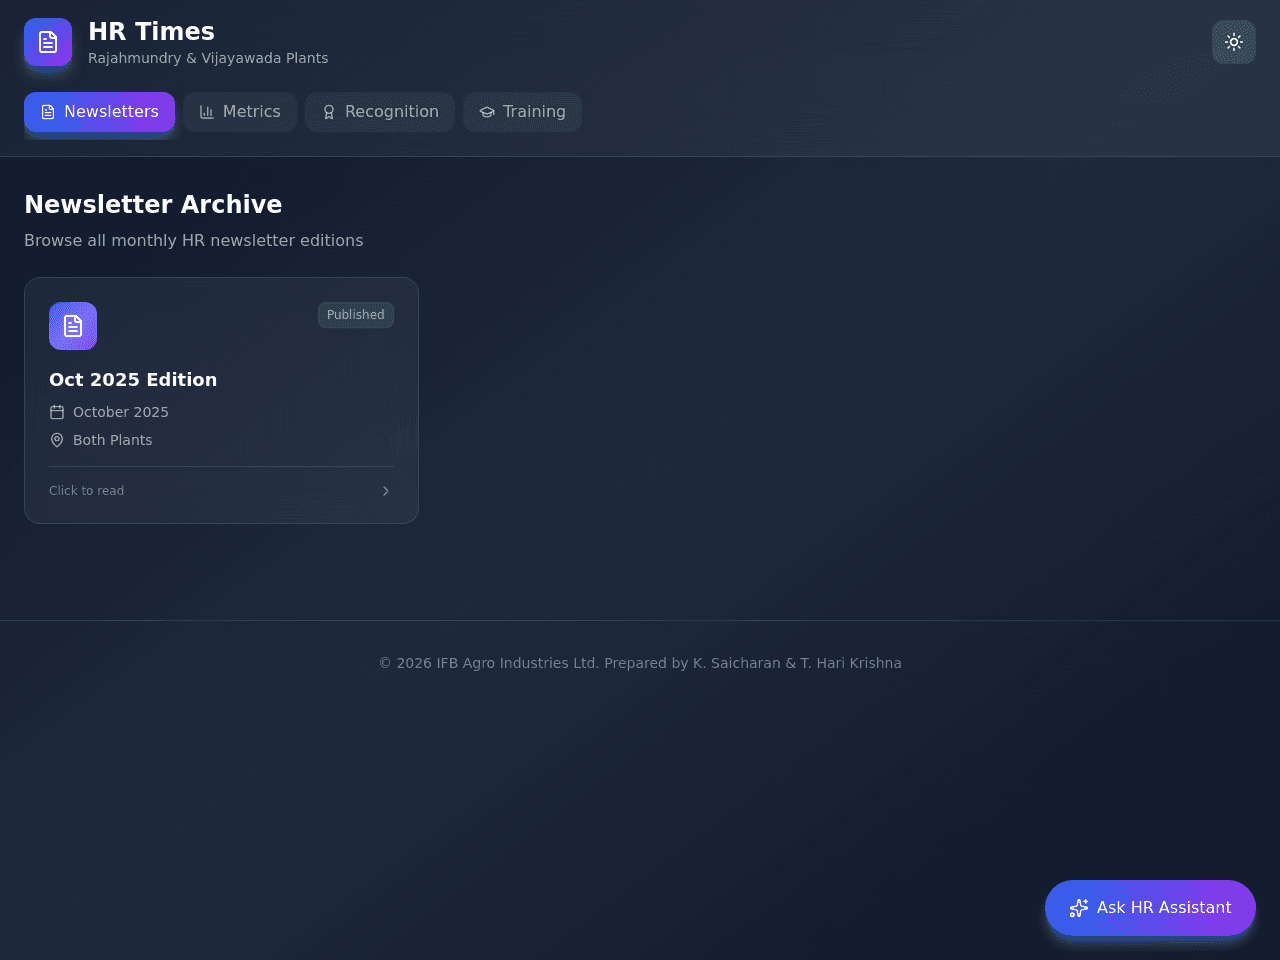
Task: Toggle the light/dark theme sun button
Action: click(x=1234, y=42)
